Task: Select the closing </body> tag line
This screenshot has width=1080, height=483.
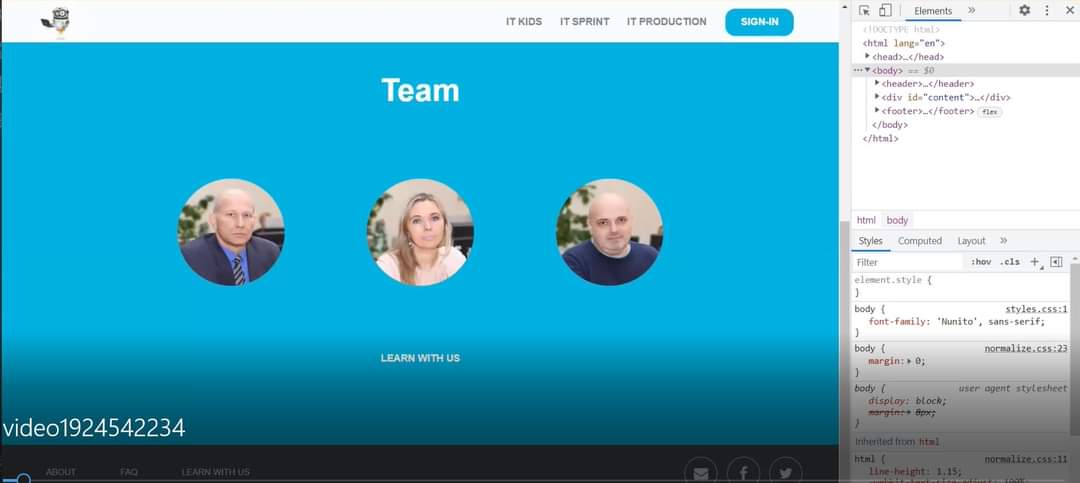Action: tap(890, 125)
